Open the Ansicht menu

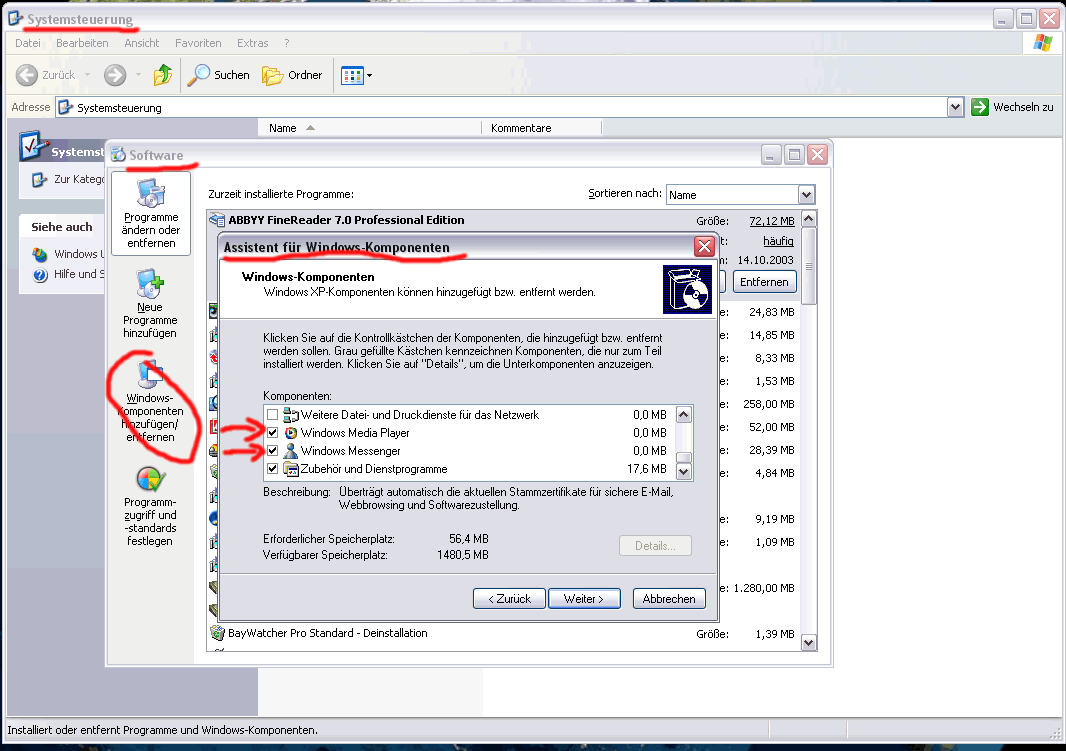point(141,43)
